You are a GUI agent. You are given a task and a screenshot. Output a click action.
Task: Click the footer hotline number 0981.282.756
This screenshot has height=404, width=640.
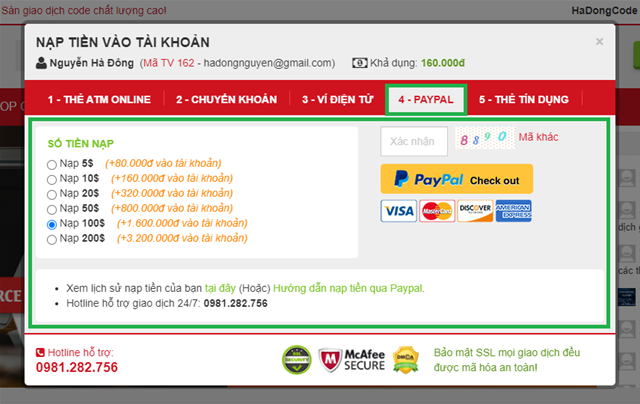tap(77, 367)
